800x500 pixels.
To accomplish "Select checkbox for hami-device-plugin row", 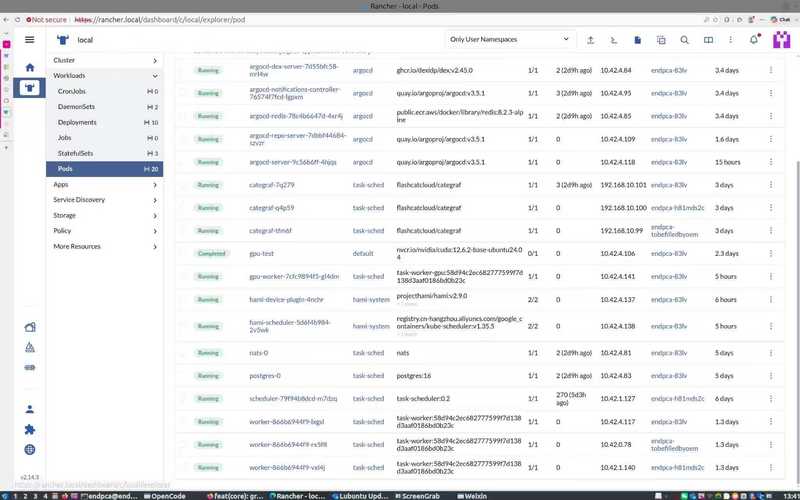I will coord(183,299).
